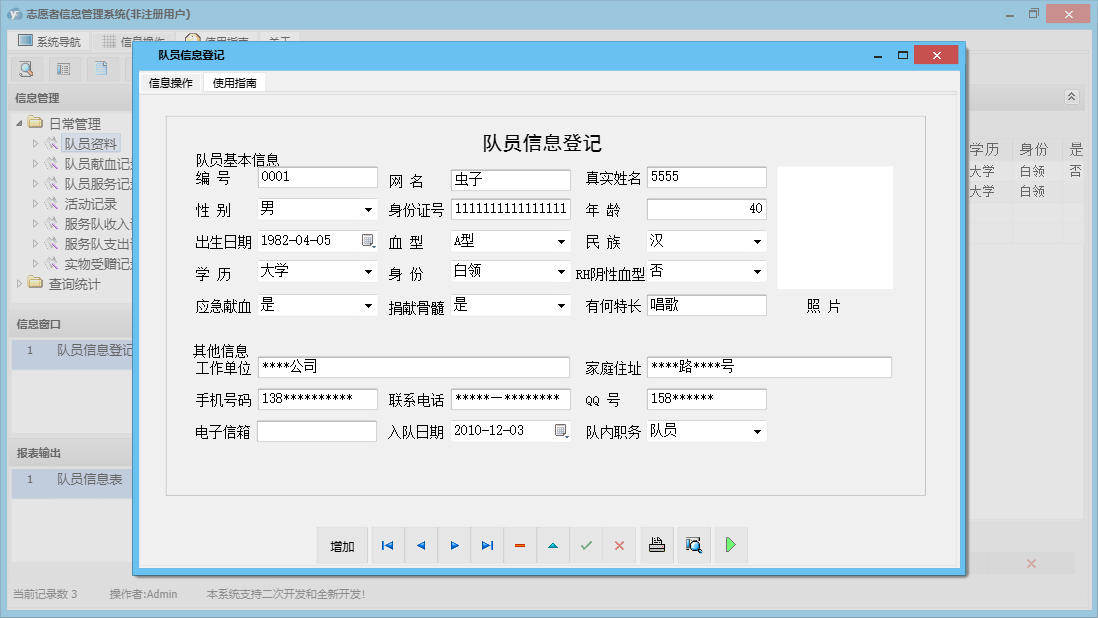Viewport: 1098px width, 618px height.
Task: Click the green play arrow icon
Action: pos(731,546)
